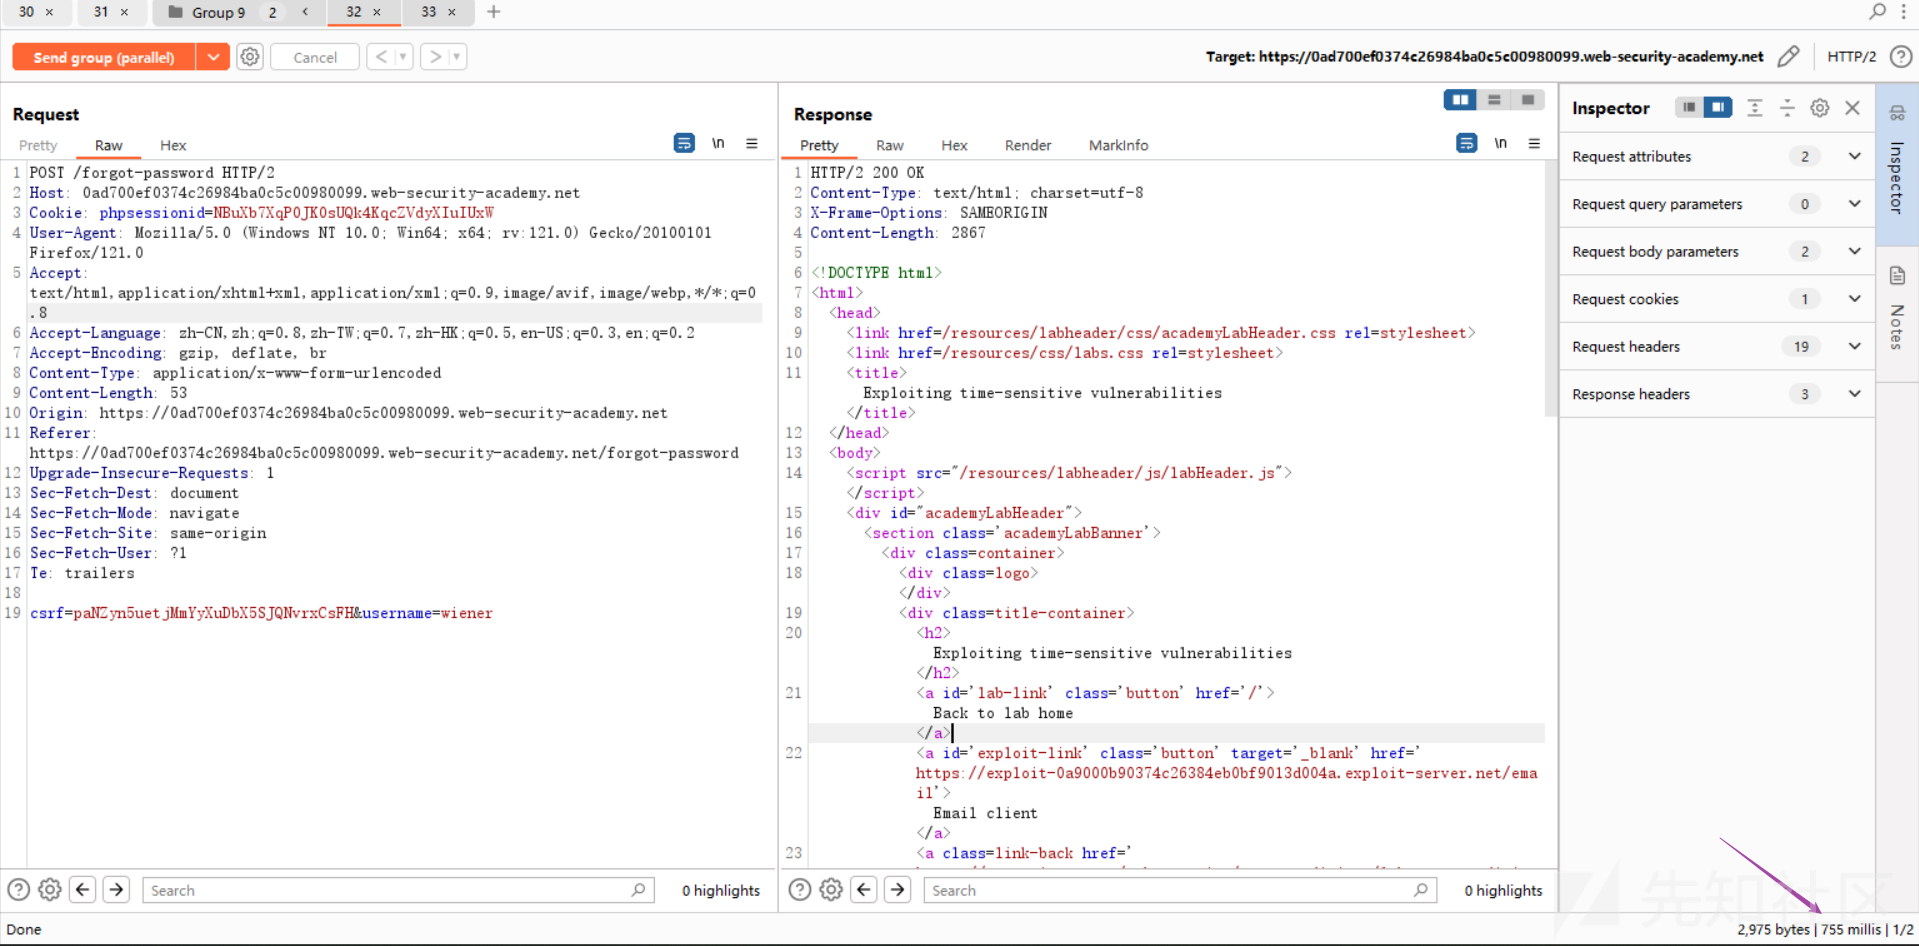This screenshot has width=1919, height=946.
Task: Switch to Repeater tab 31
Action: [101, 12]
